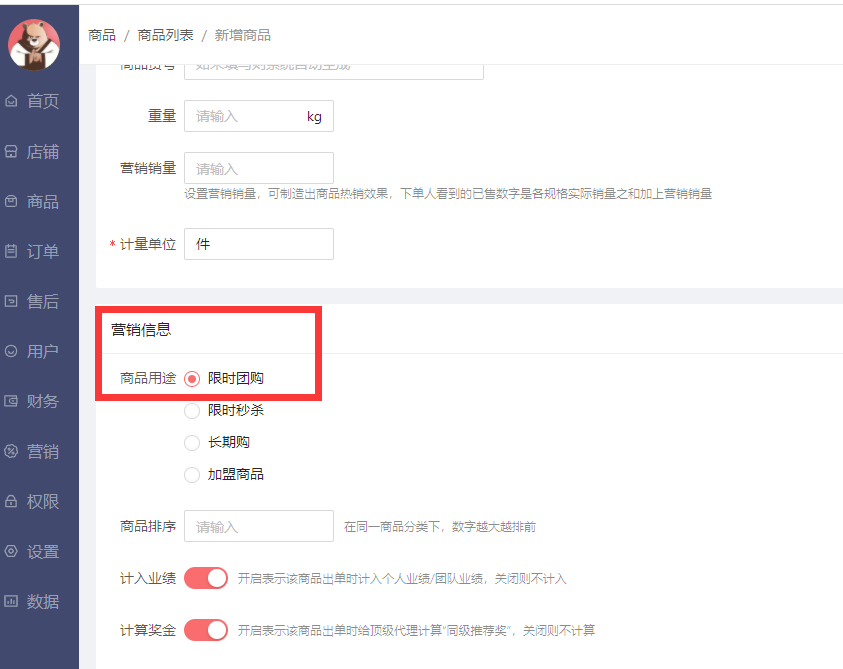This screenshot has width=843, height=669.
Task: Pick the 加盟商品 radio option
Action: coord(193,474)
